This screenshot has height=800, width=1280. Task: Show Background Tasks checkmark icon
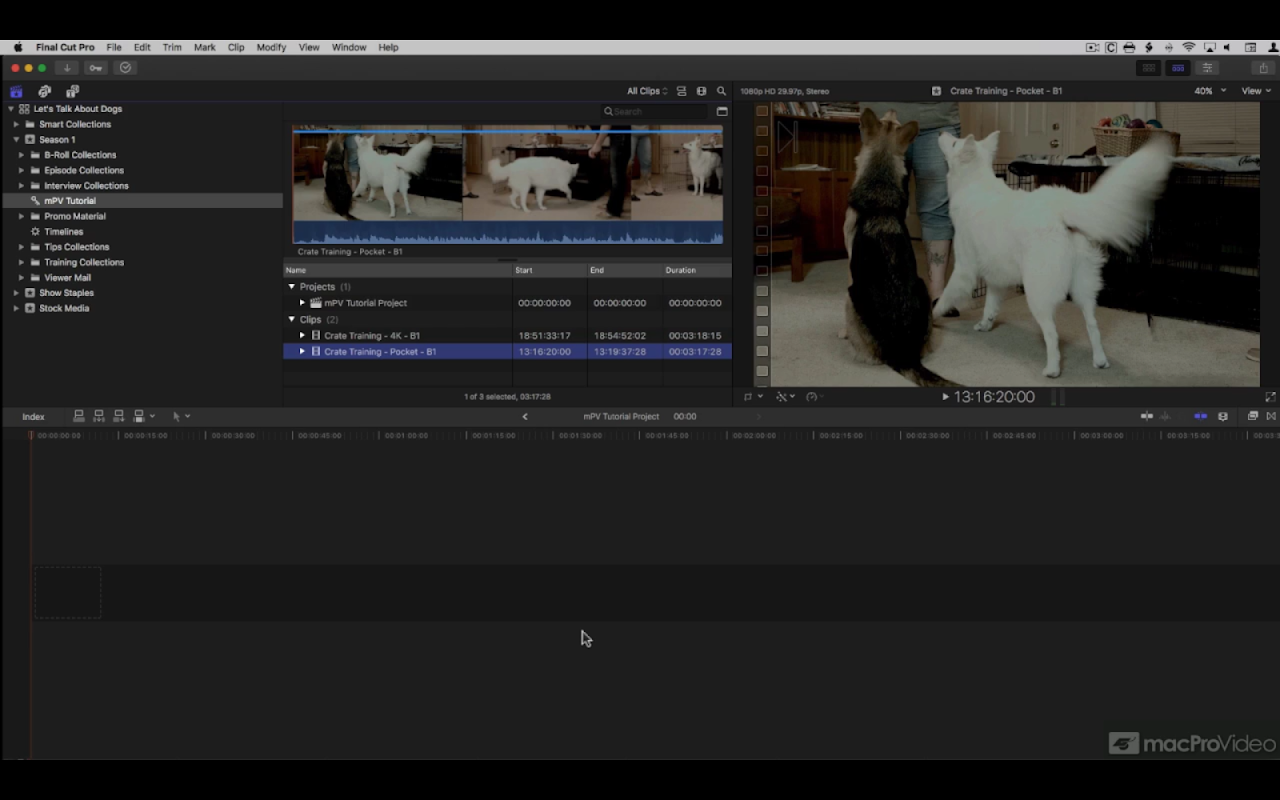[x=125, y=68]
